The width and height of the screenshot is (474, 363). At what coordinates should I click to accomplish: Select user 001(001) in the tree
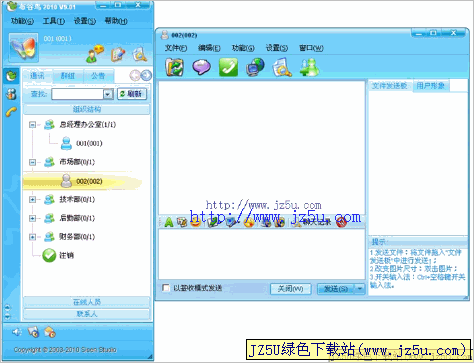[82, 143]
